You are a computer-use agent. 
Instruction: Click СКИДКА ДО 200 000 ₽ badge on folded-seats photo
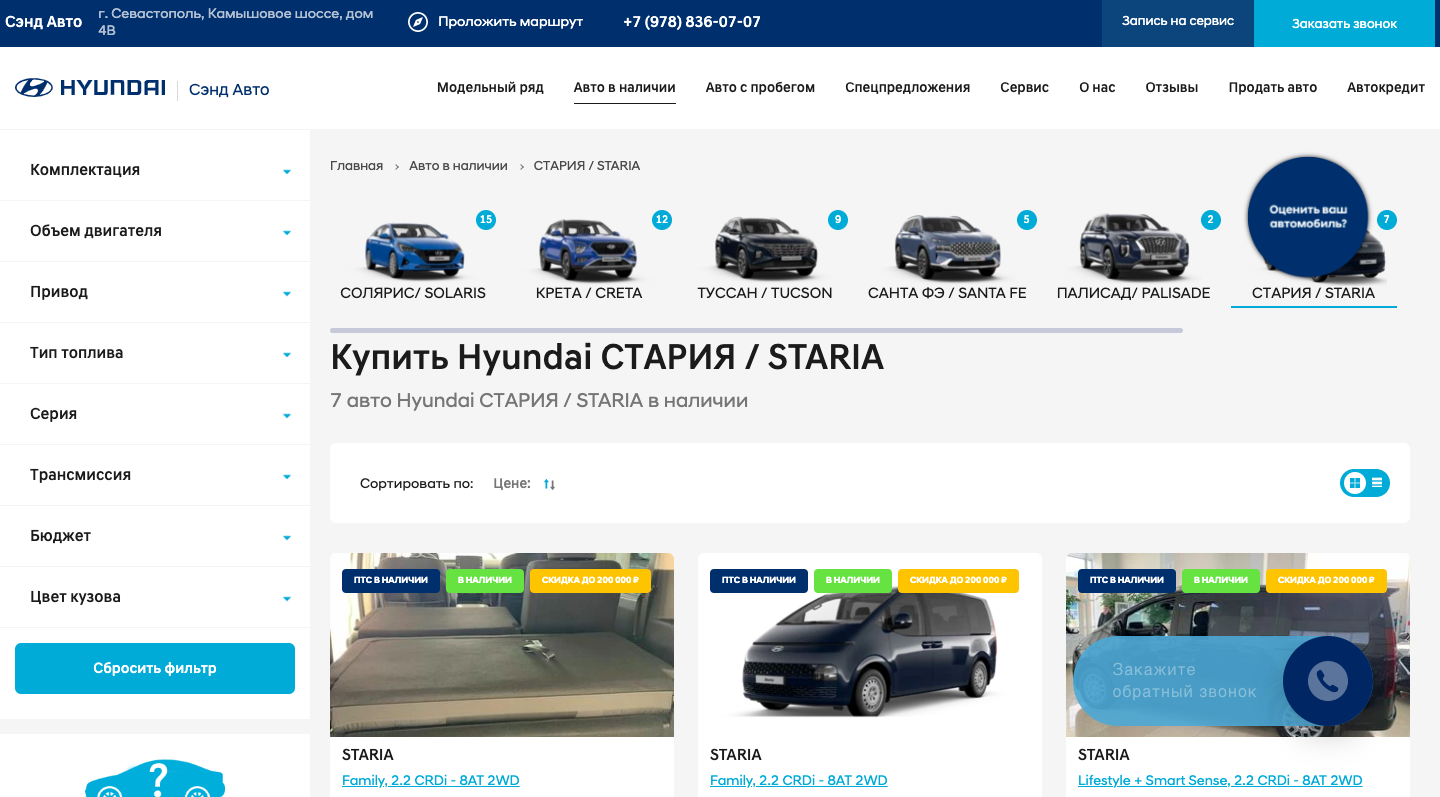(x=590, y=580)
